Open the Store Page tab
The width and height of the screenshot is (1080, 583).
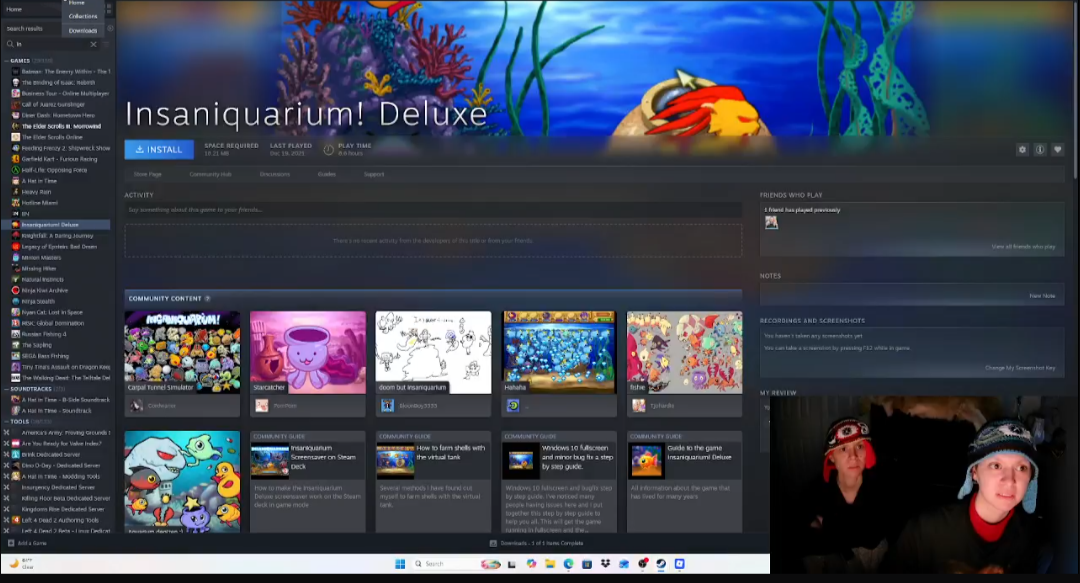pyautogui.click(x=147, y=174)
